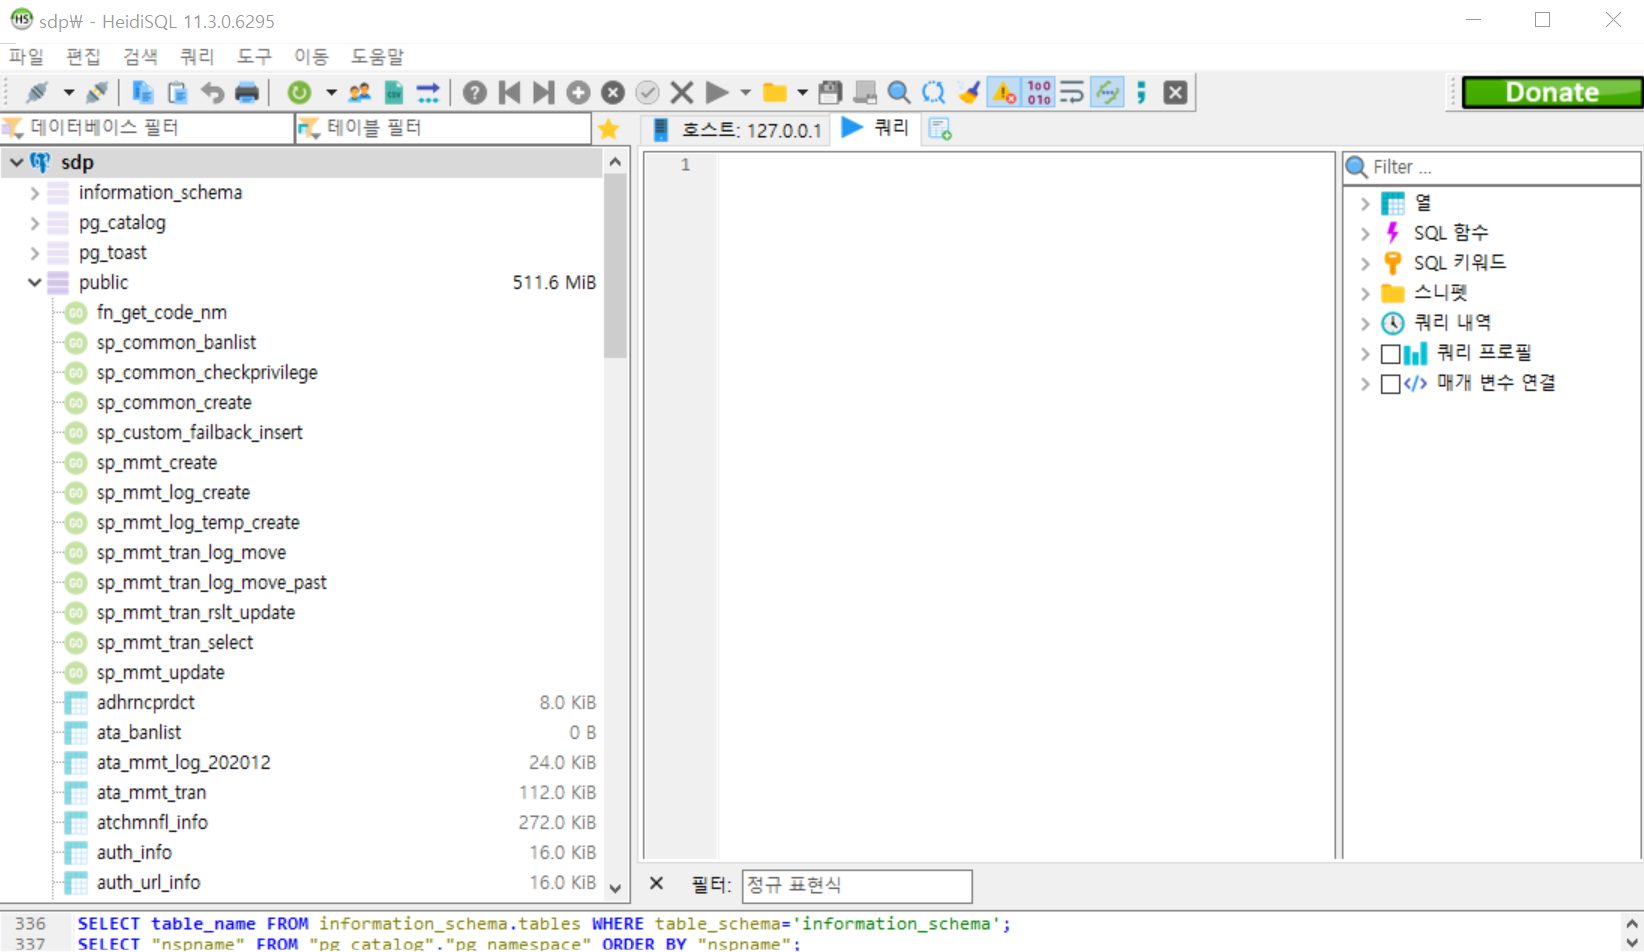Viewport: 1644px width, 952px height.
Task: Click the cancel editing X icon
Action: [x=682, y=93]
